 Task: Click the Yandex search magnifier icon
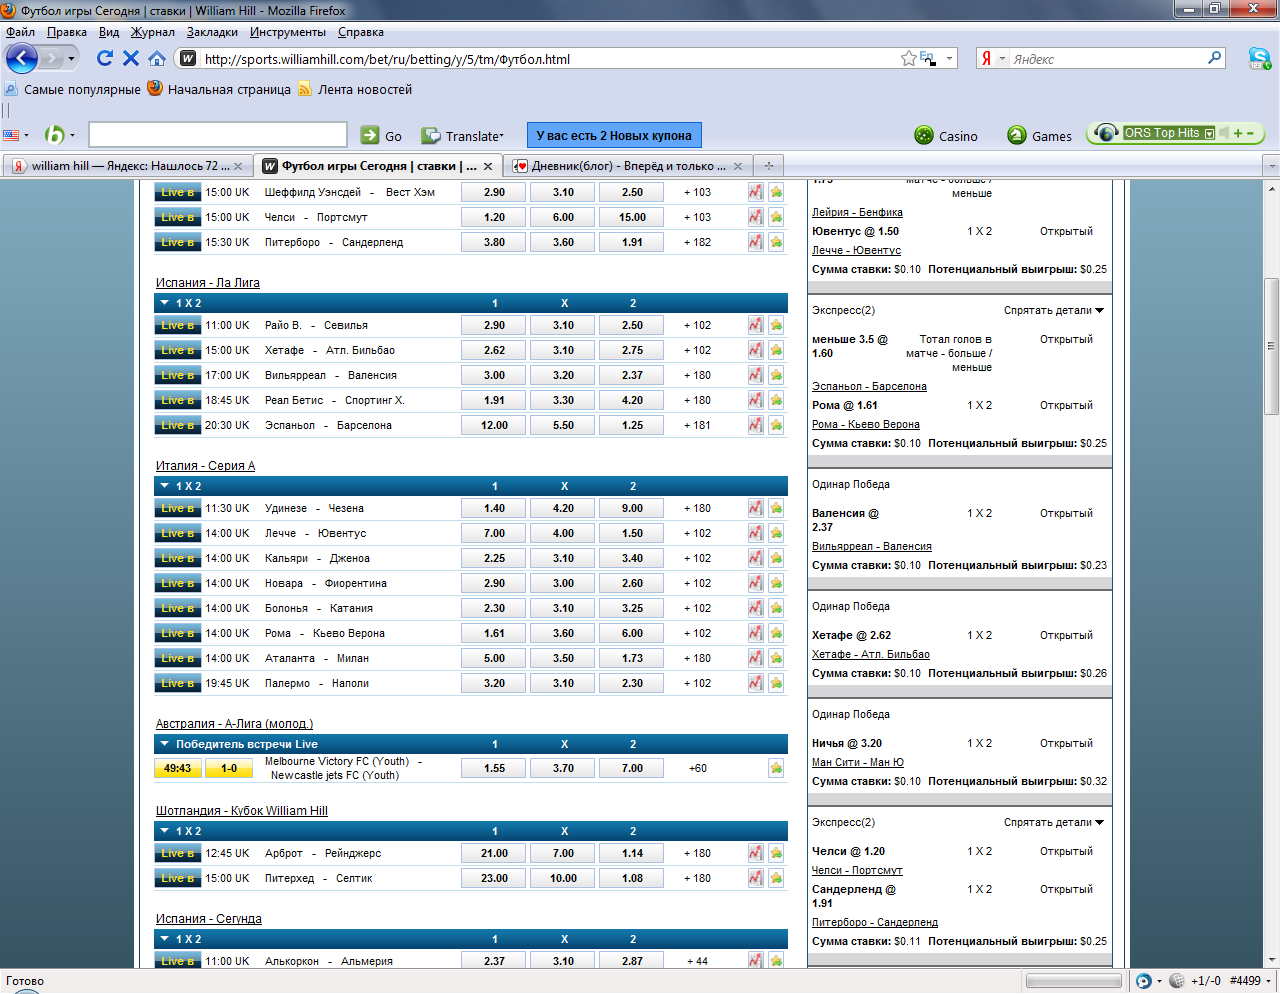pos(1215,58)
